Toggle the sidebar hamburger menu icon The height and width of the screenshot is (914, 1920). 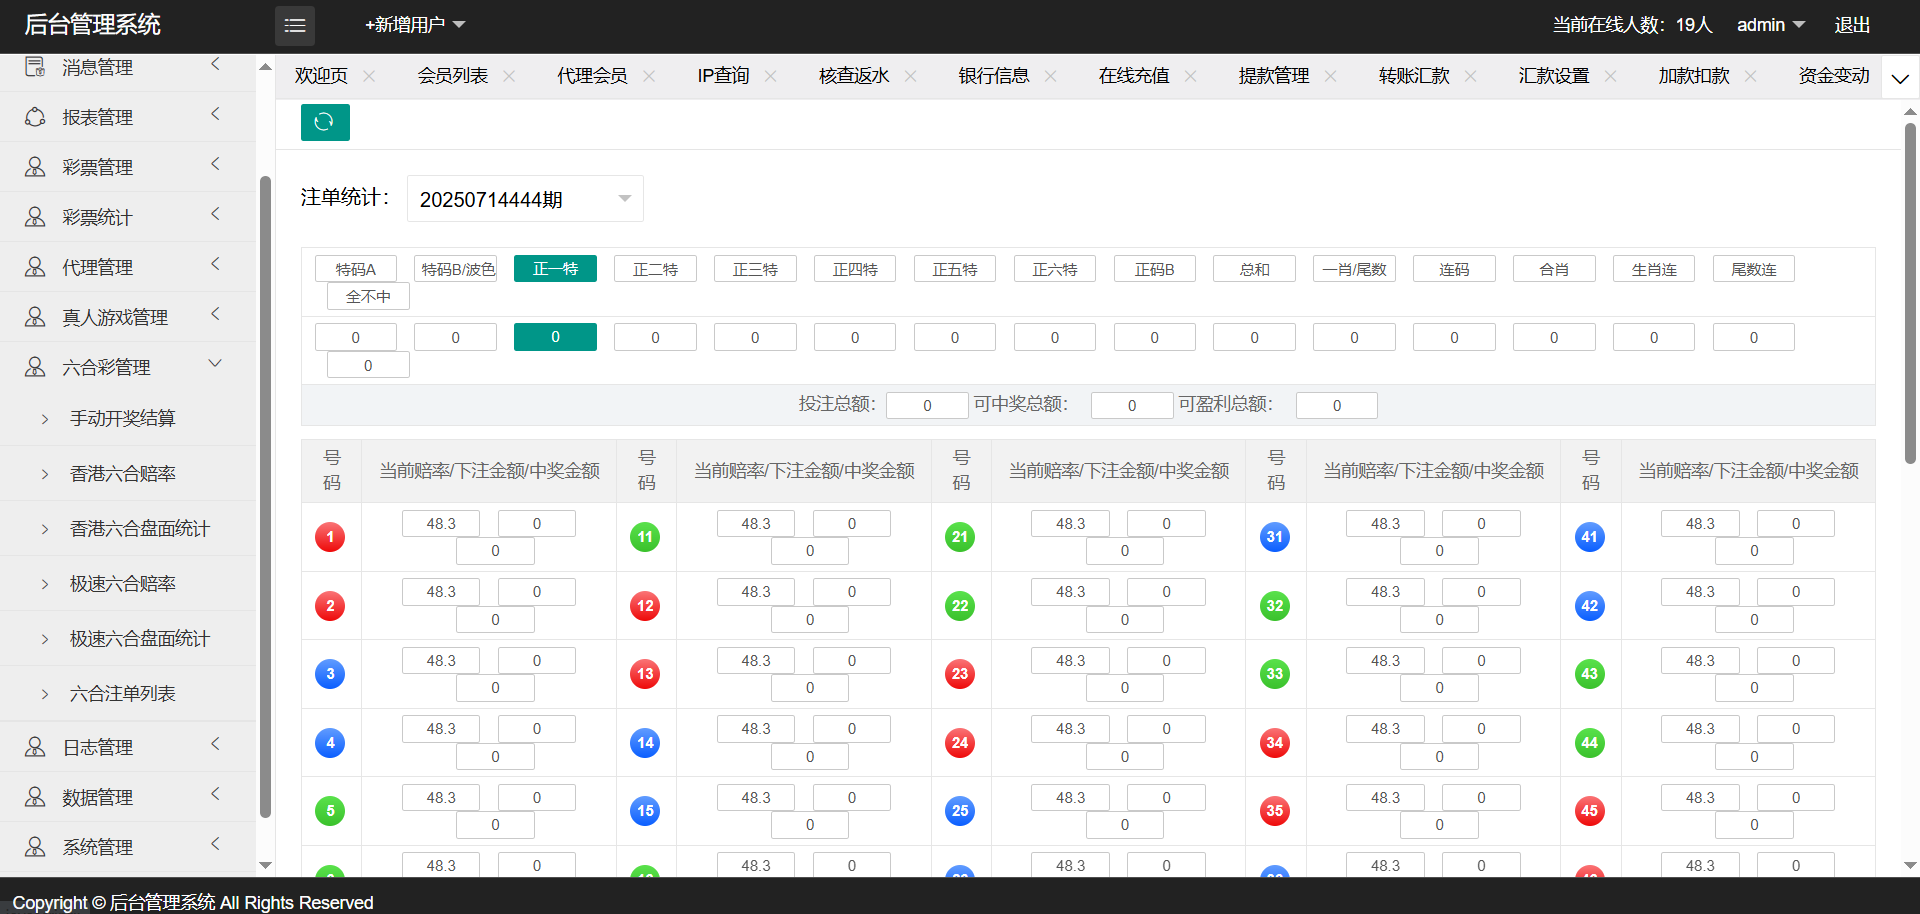[295, 26]
